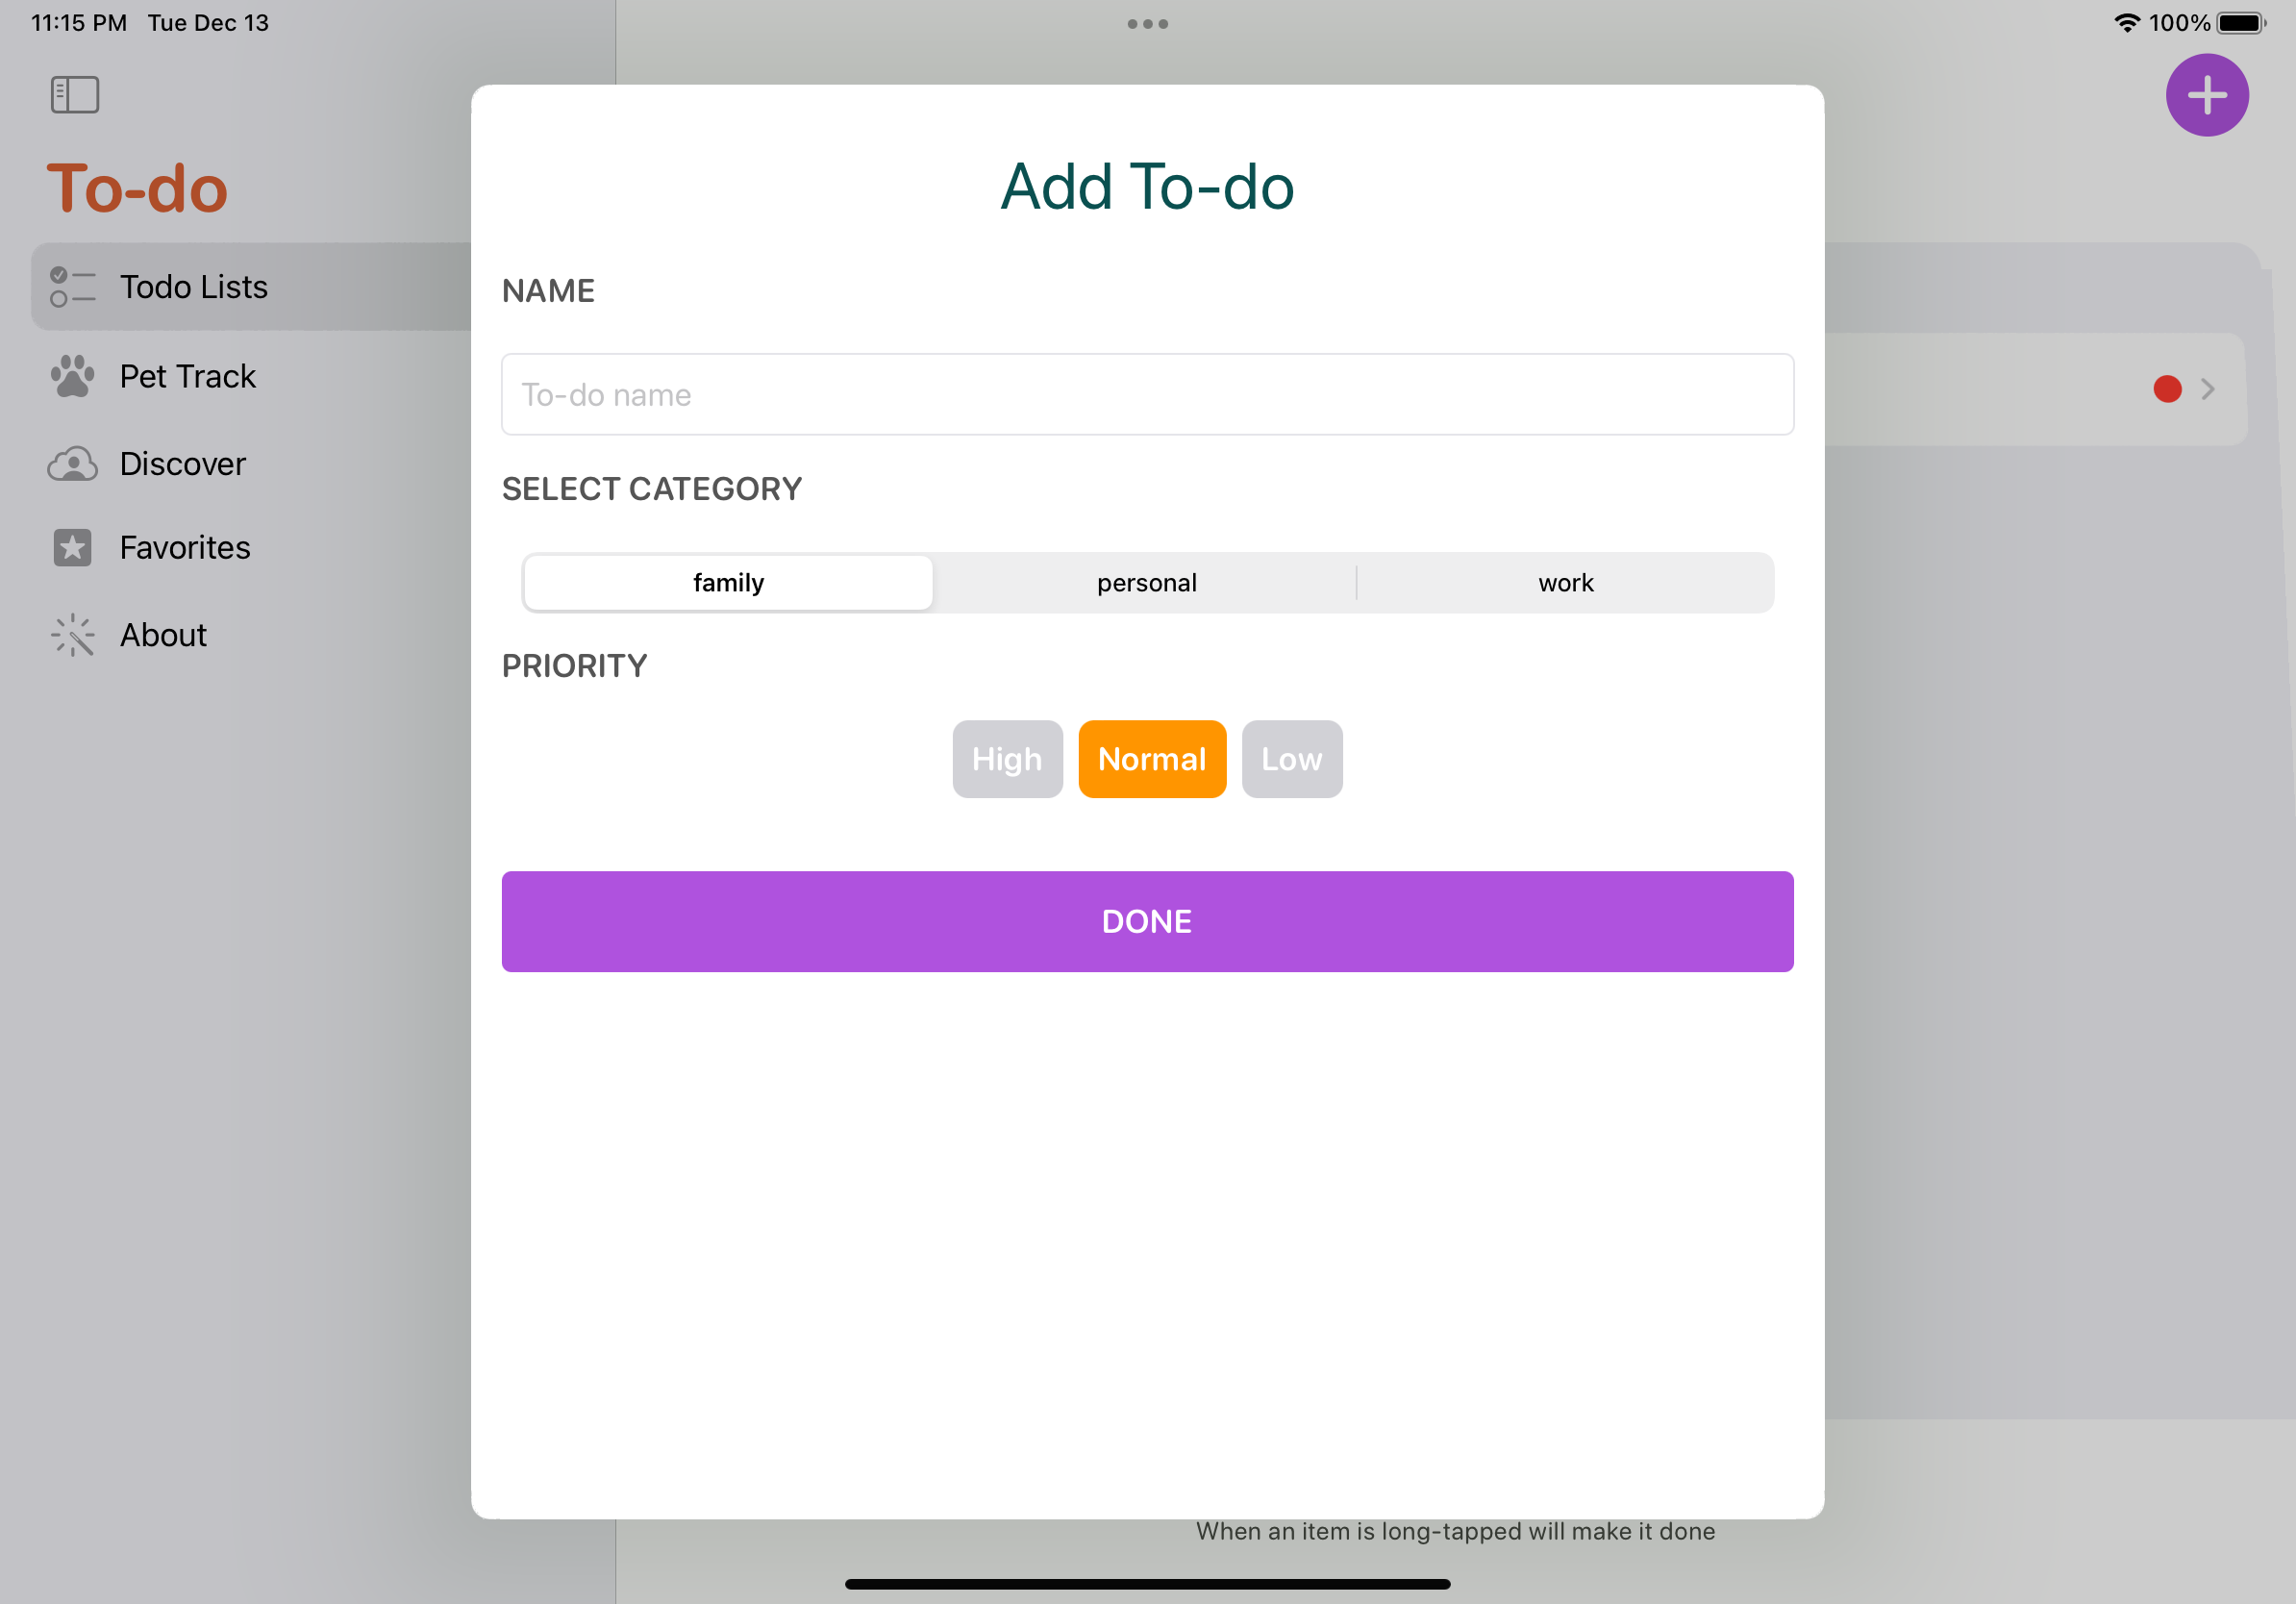Image resolution: width=2296 pixels, height=1604 pixels.
Task: Click the sidebar toggle icon
Action: 73,94
